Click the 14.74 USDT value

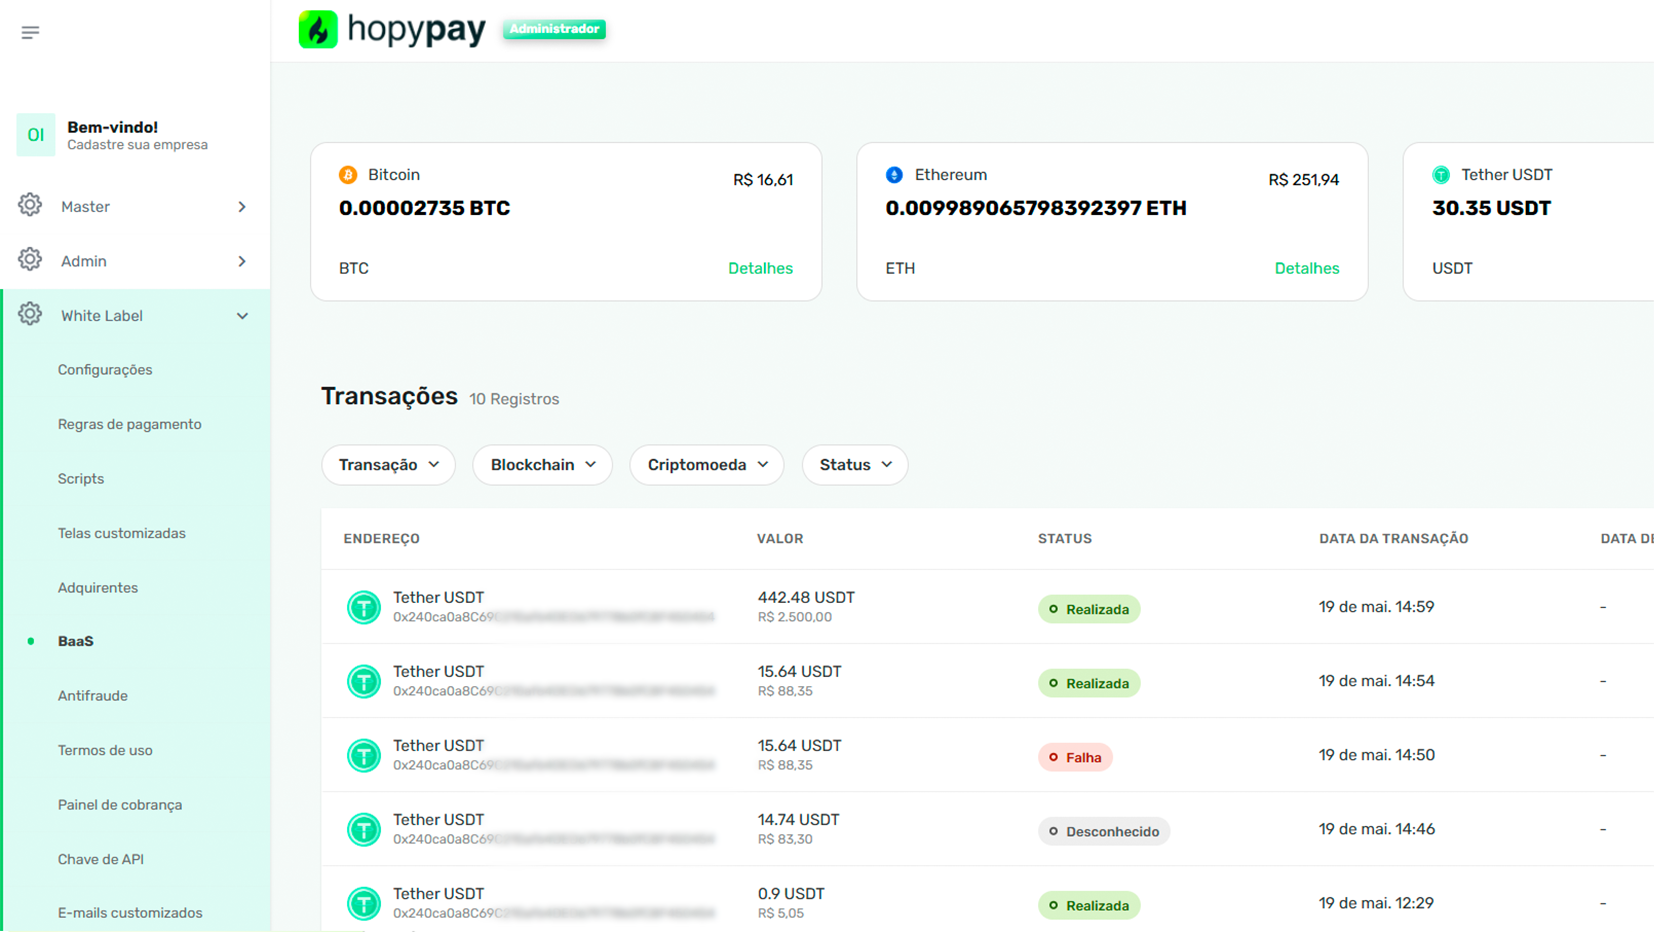point(798,820)
